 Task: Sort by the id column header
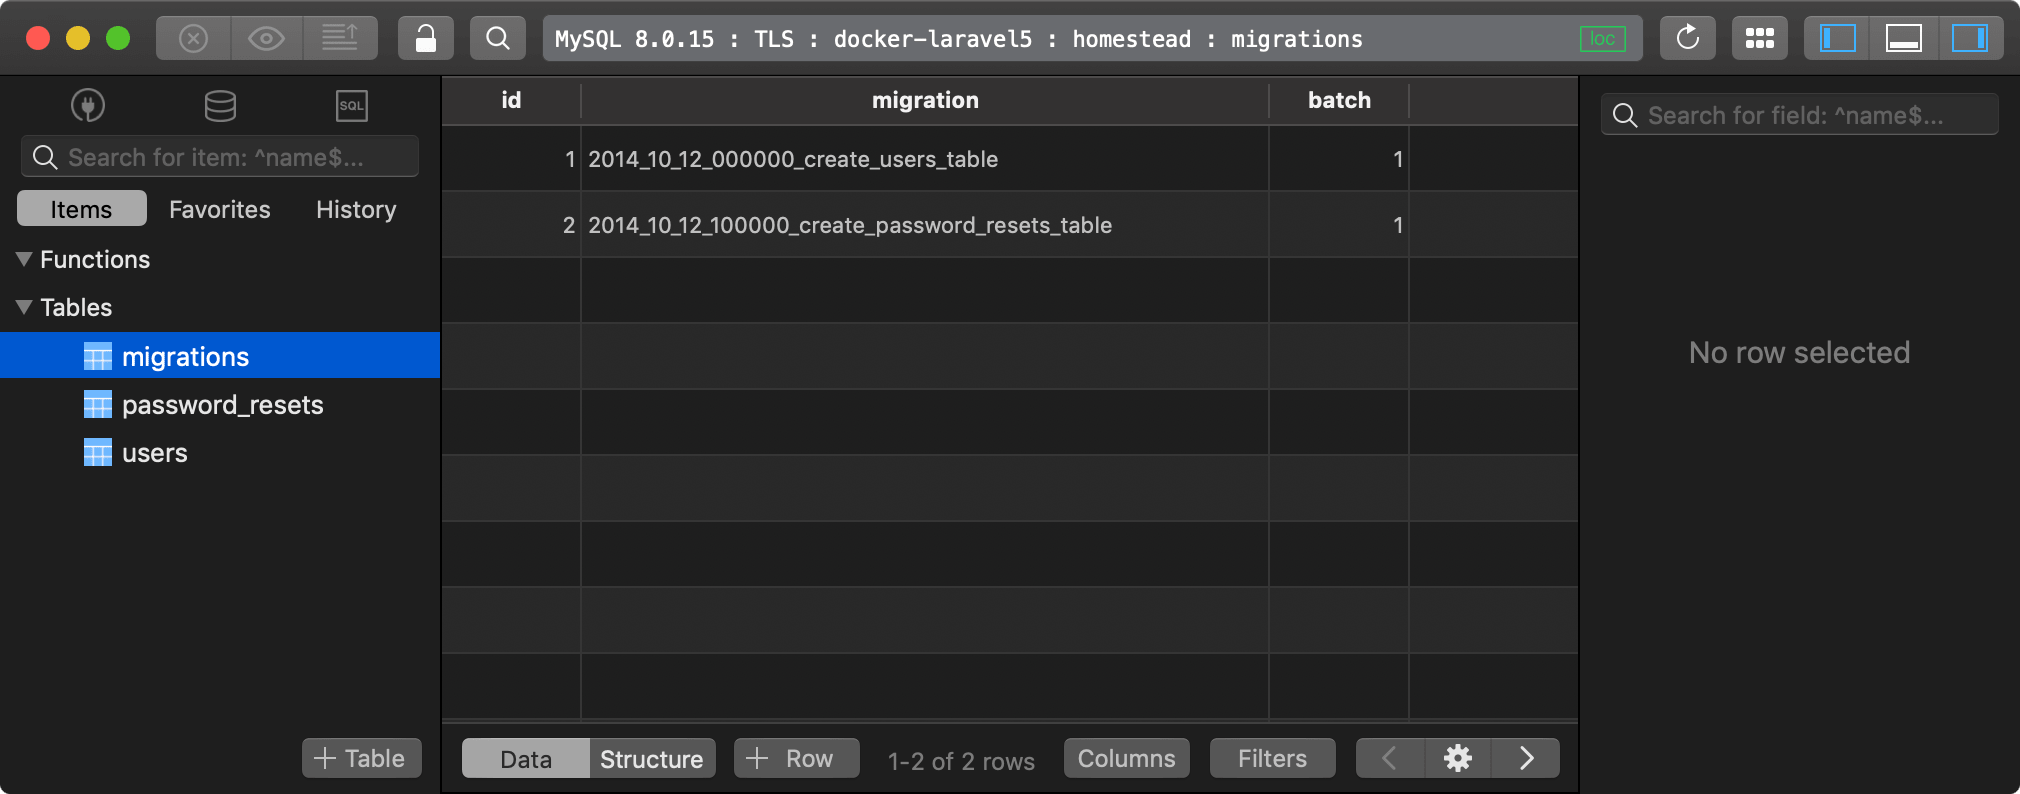pos(511,100)
